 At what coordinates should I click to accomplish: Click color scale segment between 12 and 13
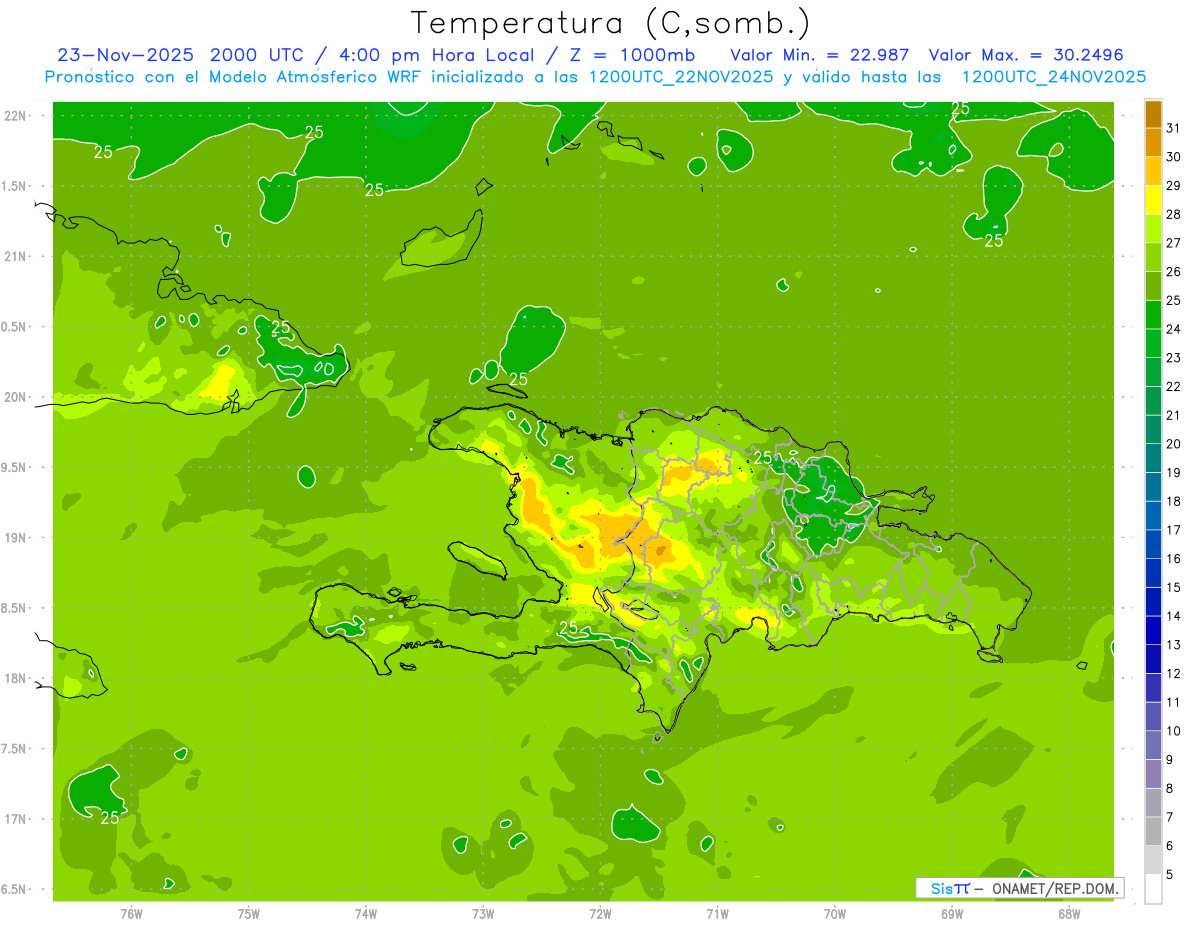[x=1153, y=660]
